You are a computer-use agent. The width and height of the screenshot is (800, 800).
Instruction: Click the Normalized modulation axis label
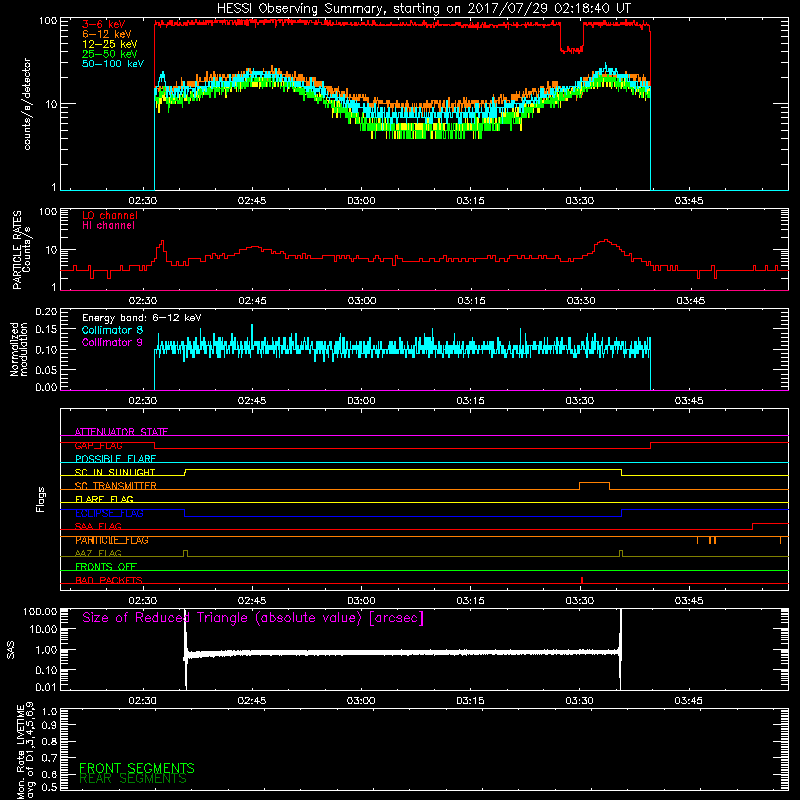(19, 349)
